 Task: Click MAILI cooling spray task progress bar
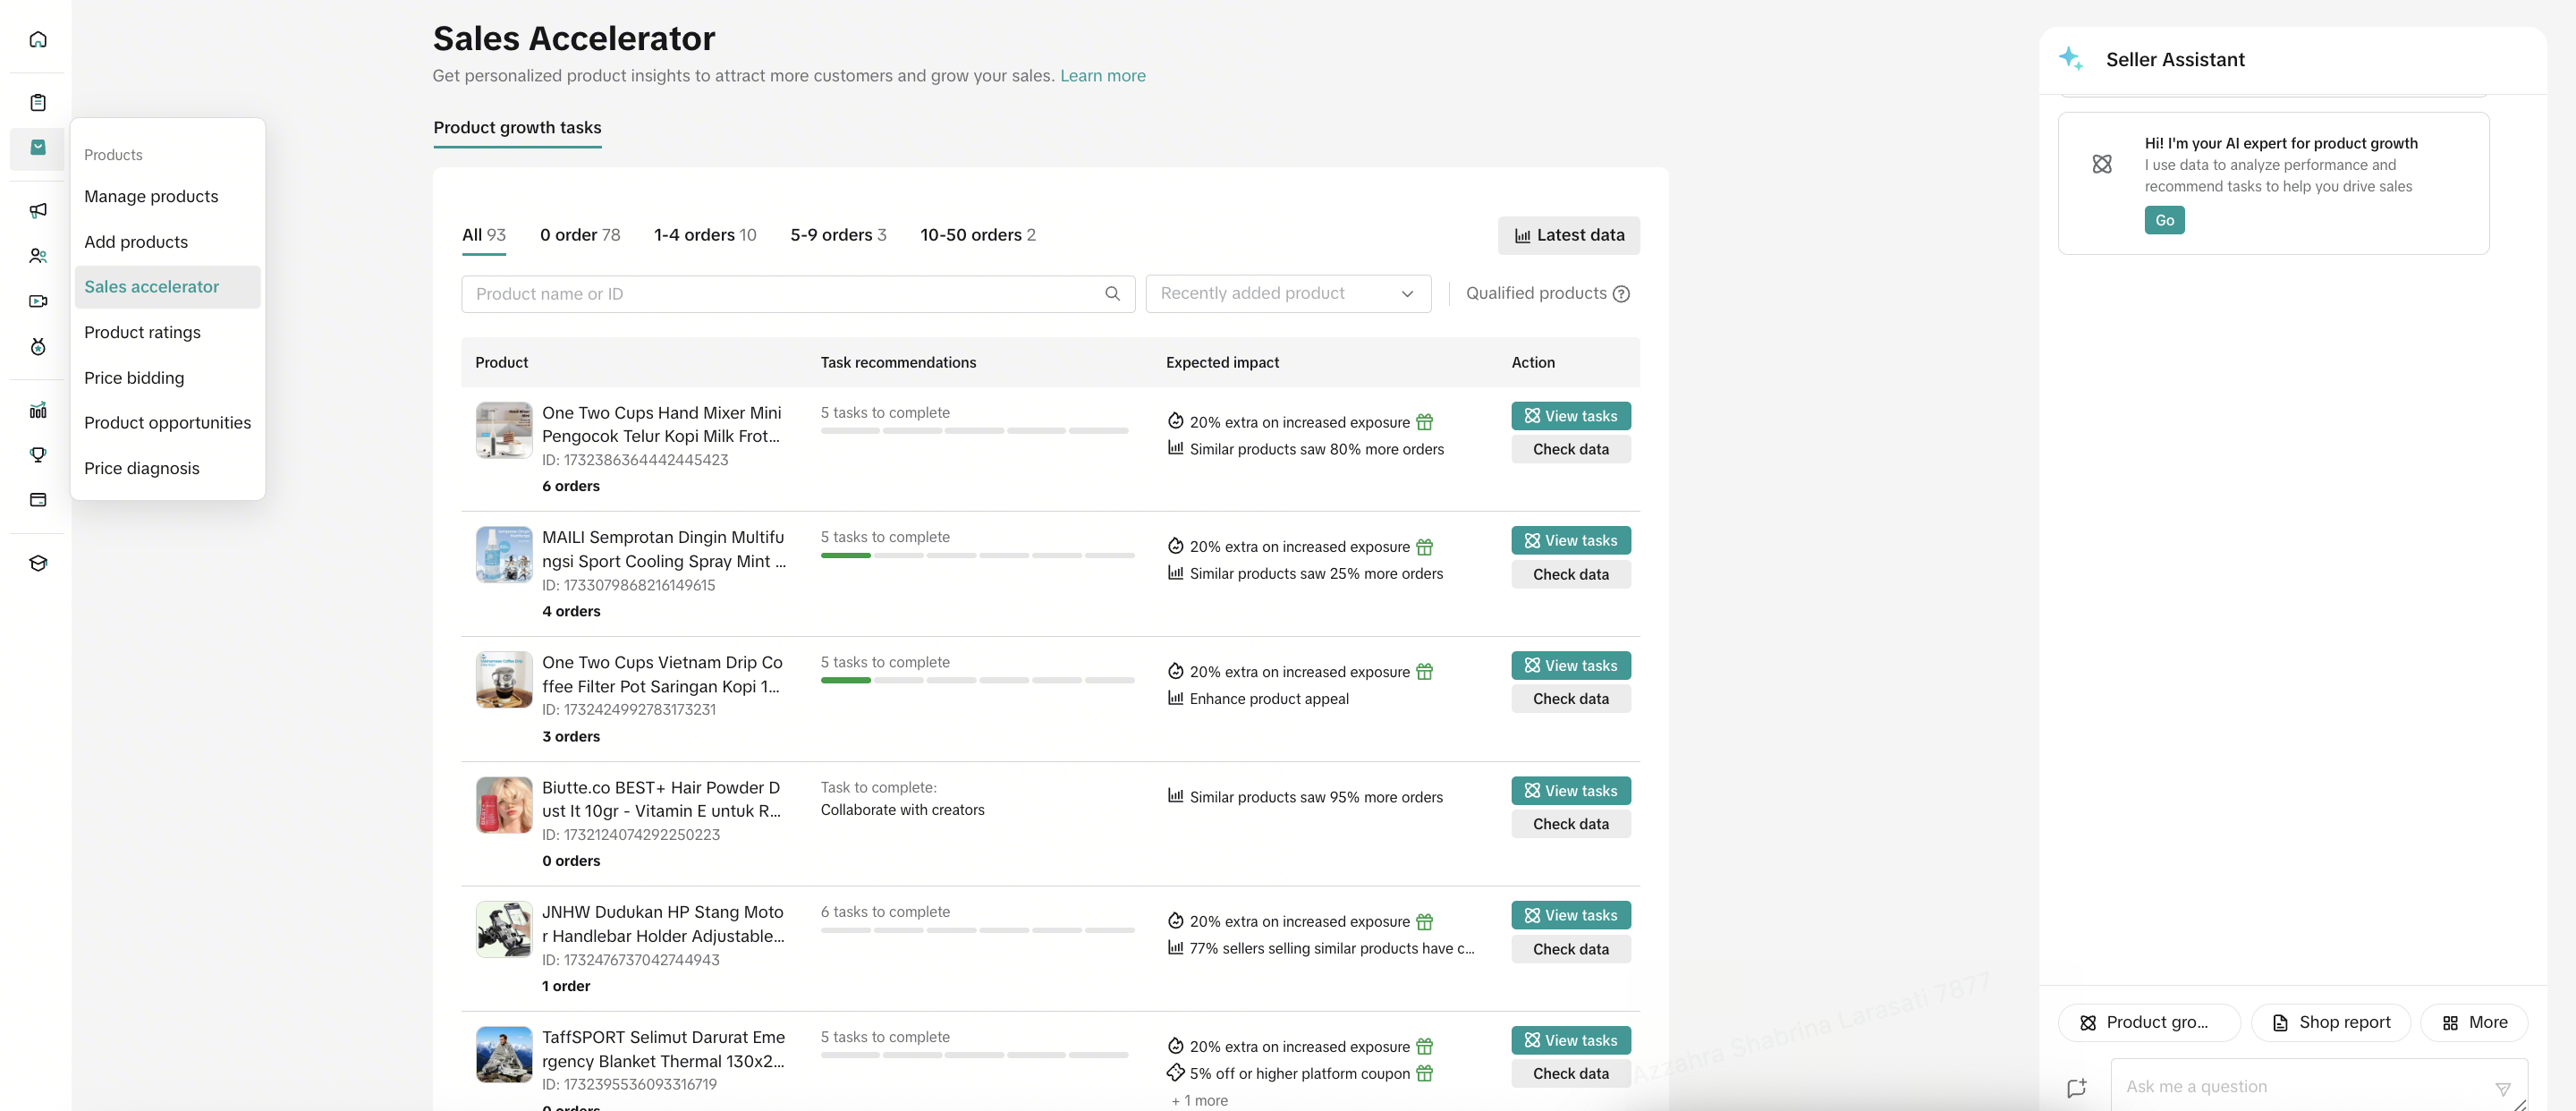tap(976, 555)
